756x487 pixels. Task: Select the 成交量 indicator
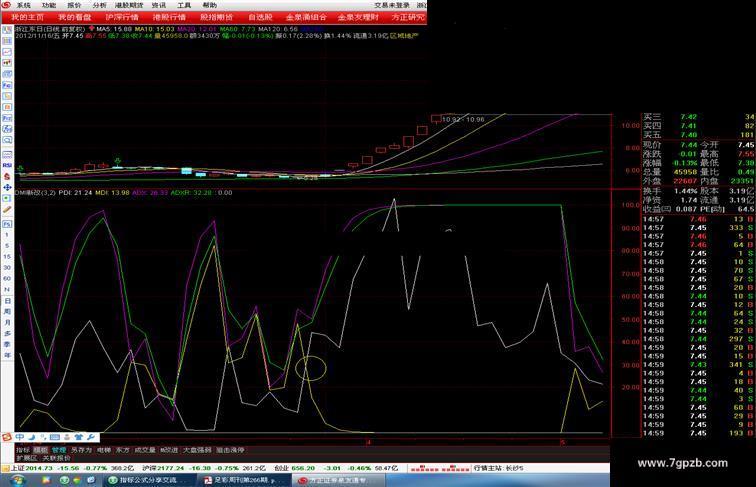(x=145, y=450)
